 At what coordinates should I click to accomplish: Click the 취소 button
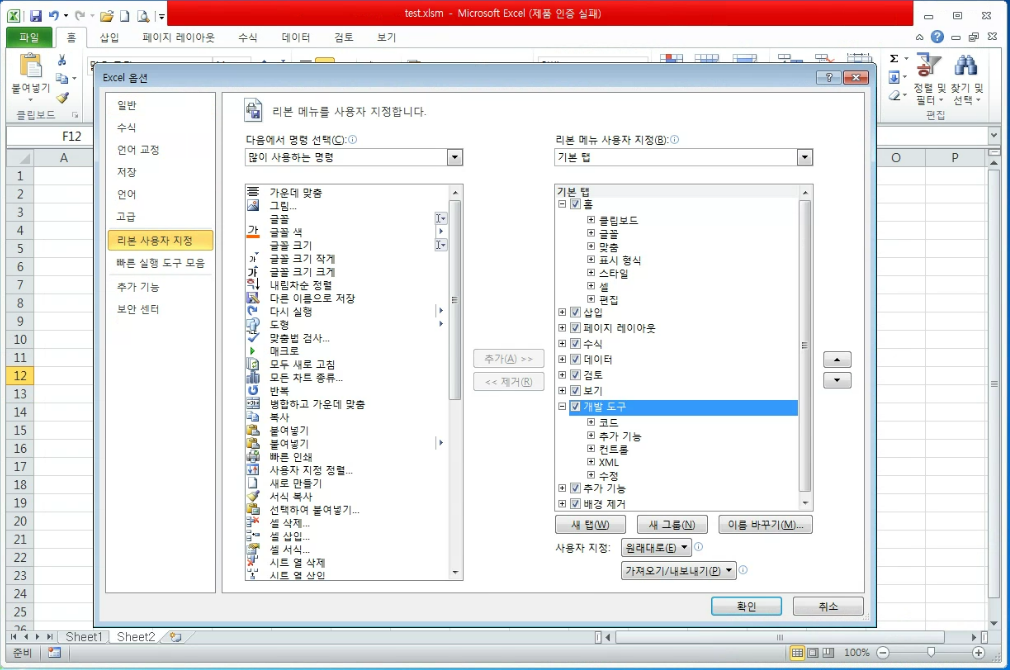click(x=828, y=607)
